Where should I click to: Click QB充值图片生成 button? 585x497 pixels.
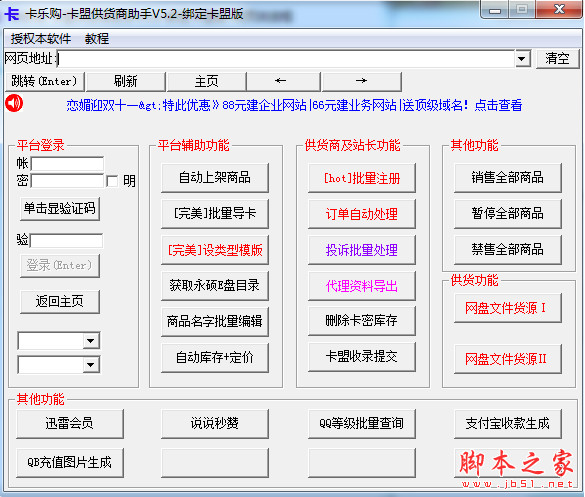(x=70, y=463)
